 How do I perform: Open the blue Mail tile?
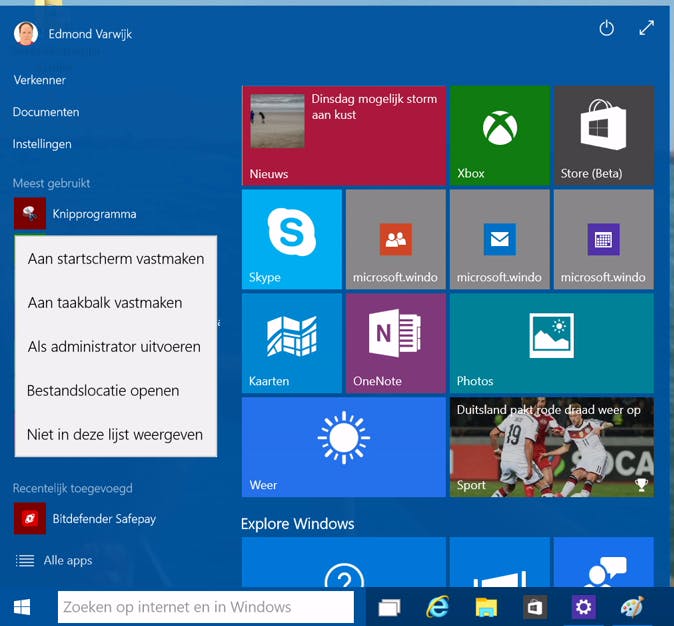[x=500, y=239]
